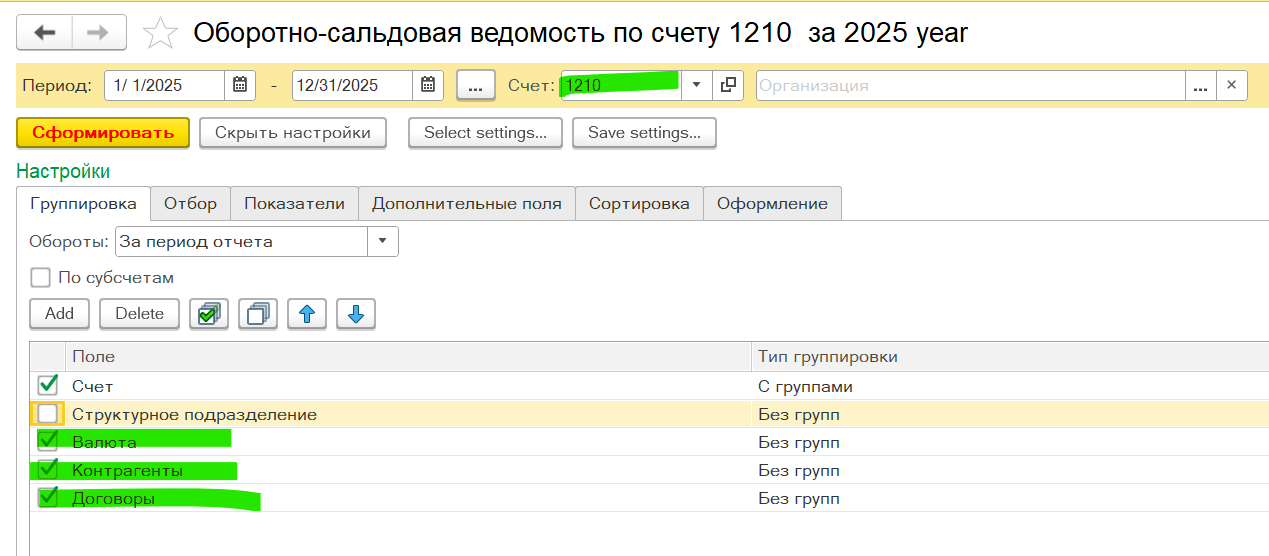Click the Delete button

[139, 314]
